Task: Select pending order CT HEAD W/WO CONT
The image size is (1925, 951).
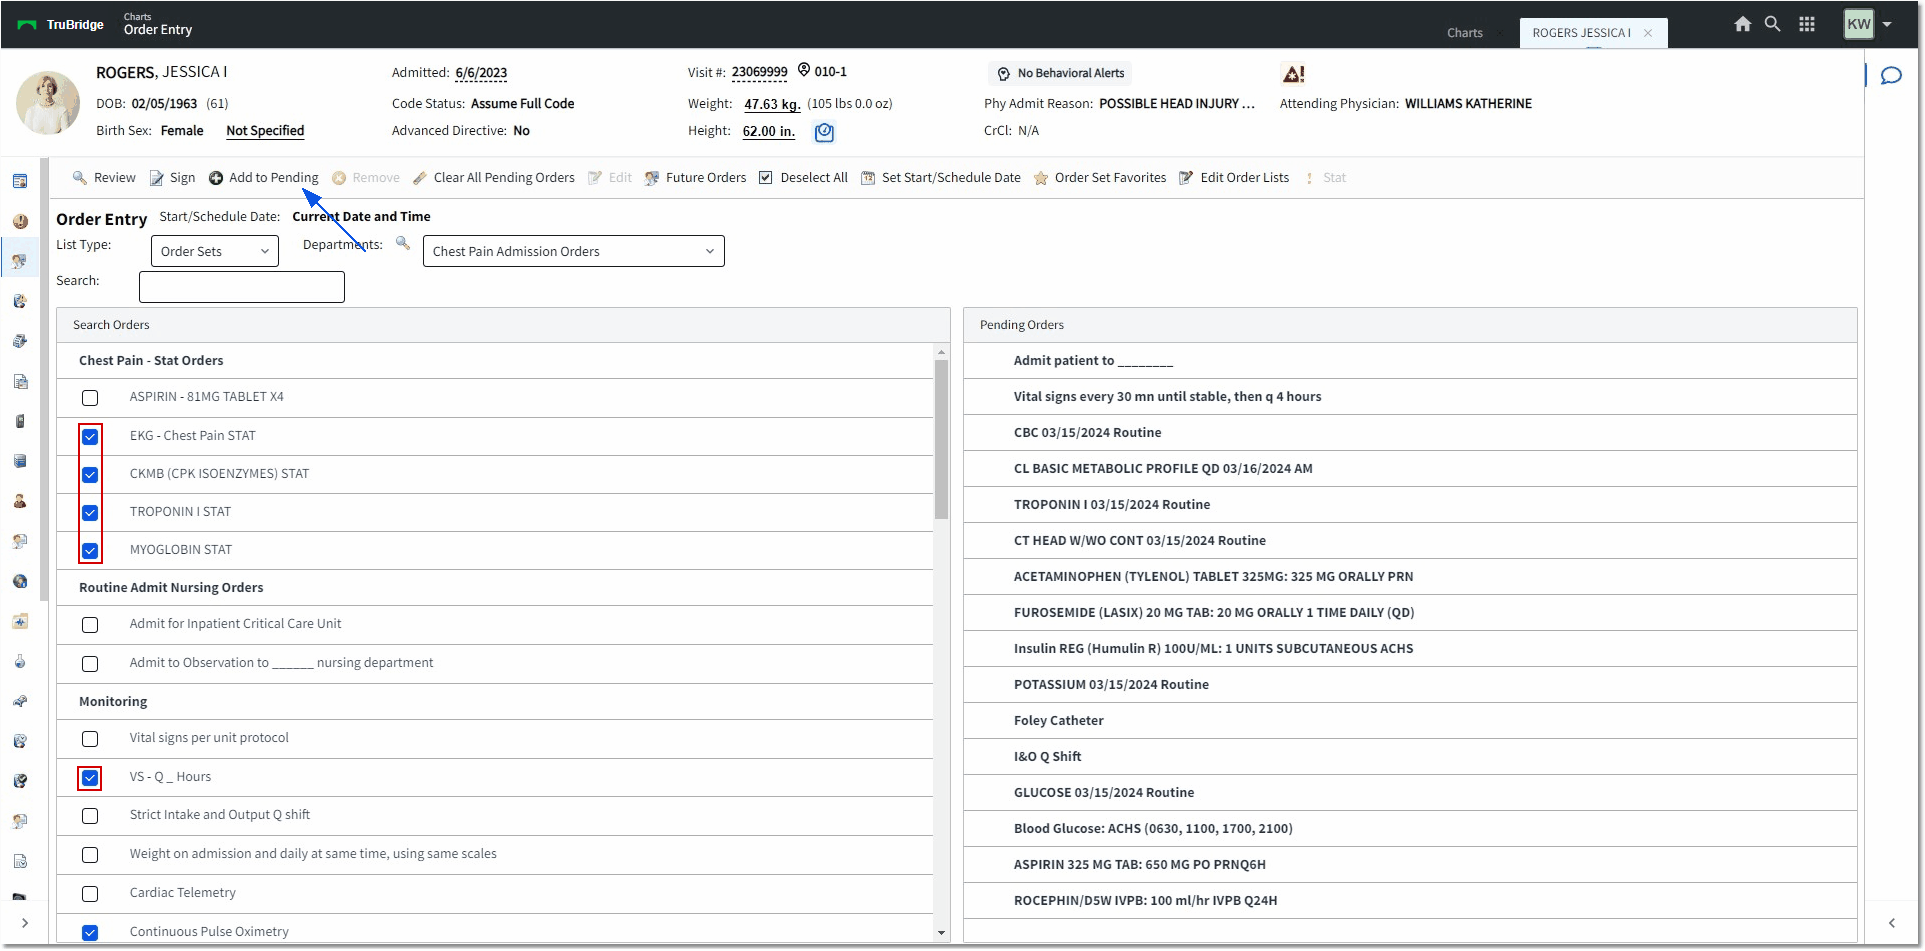Action: pyautogui.click(x=1410, y=541)
